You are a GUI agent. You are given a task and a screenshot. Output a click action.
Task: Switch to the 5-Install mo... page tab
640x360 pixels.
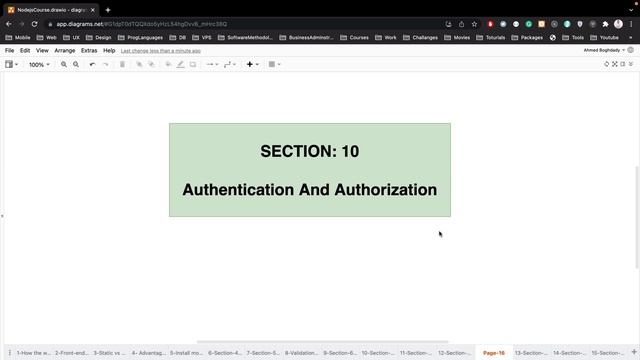[x=186, y=353]
